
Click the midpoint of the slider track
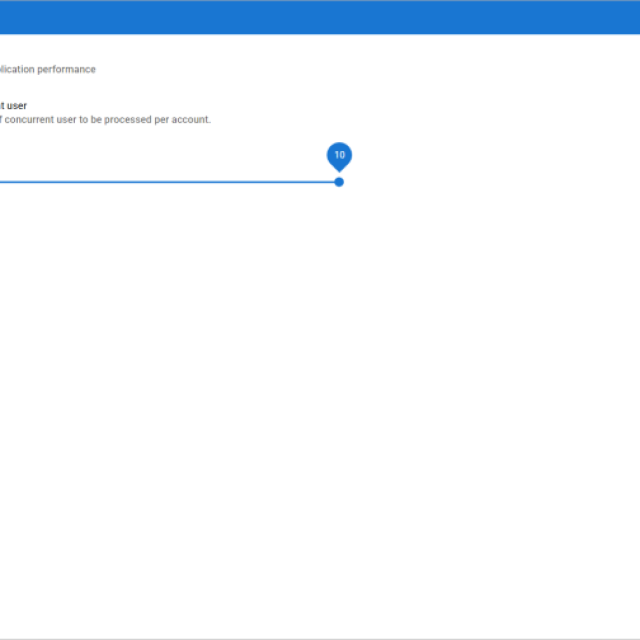click(169, 182)
